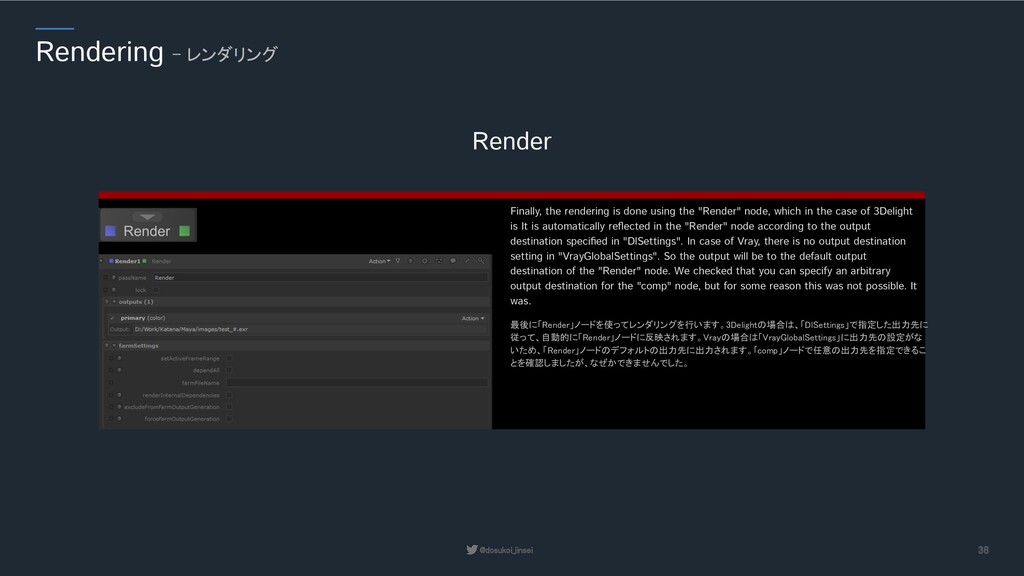Open the arrow tab atop the Render node
The image size is (1024, 576).
[x=148, y=217]
